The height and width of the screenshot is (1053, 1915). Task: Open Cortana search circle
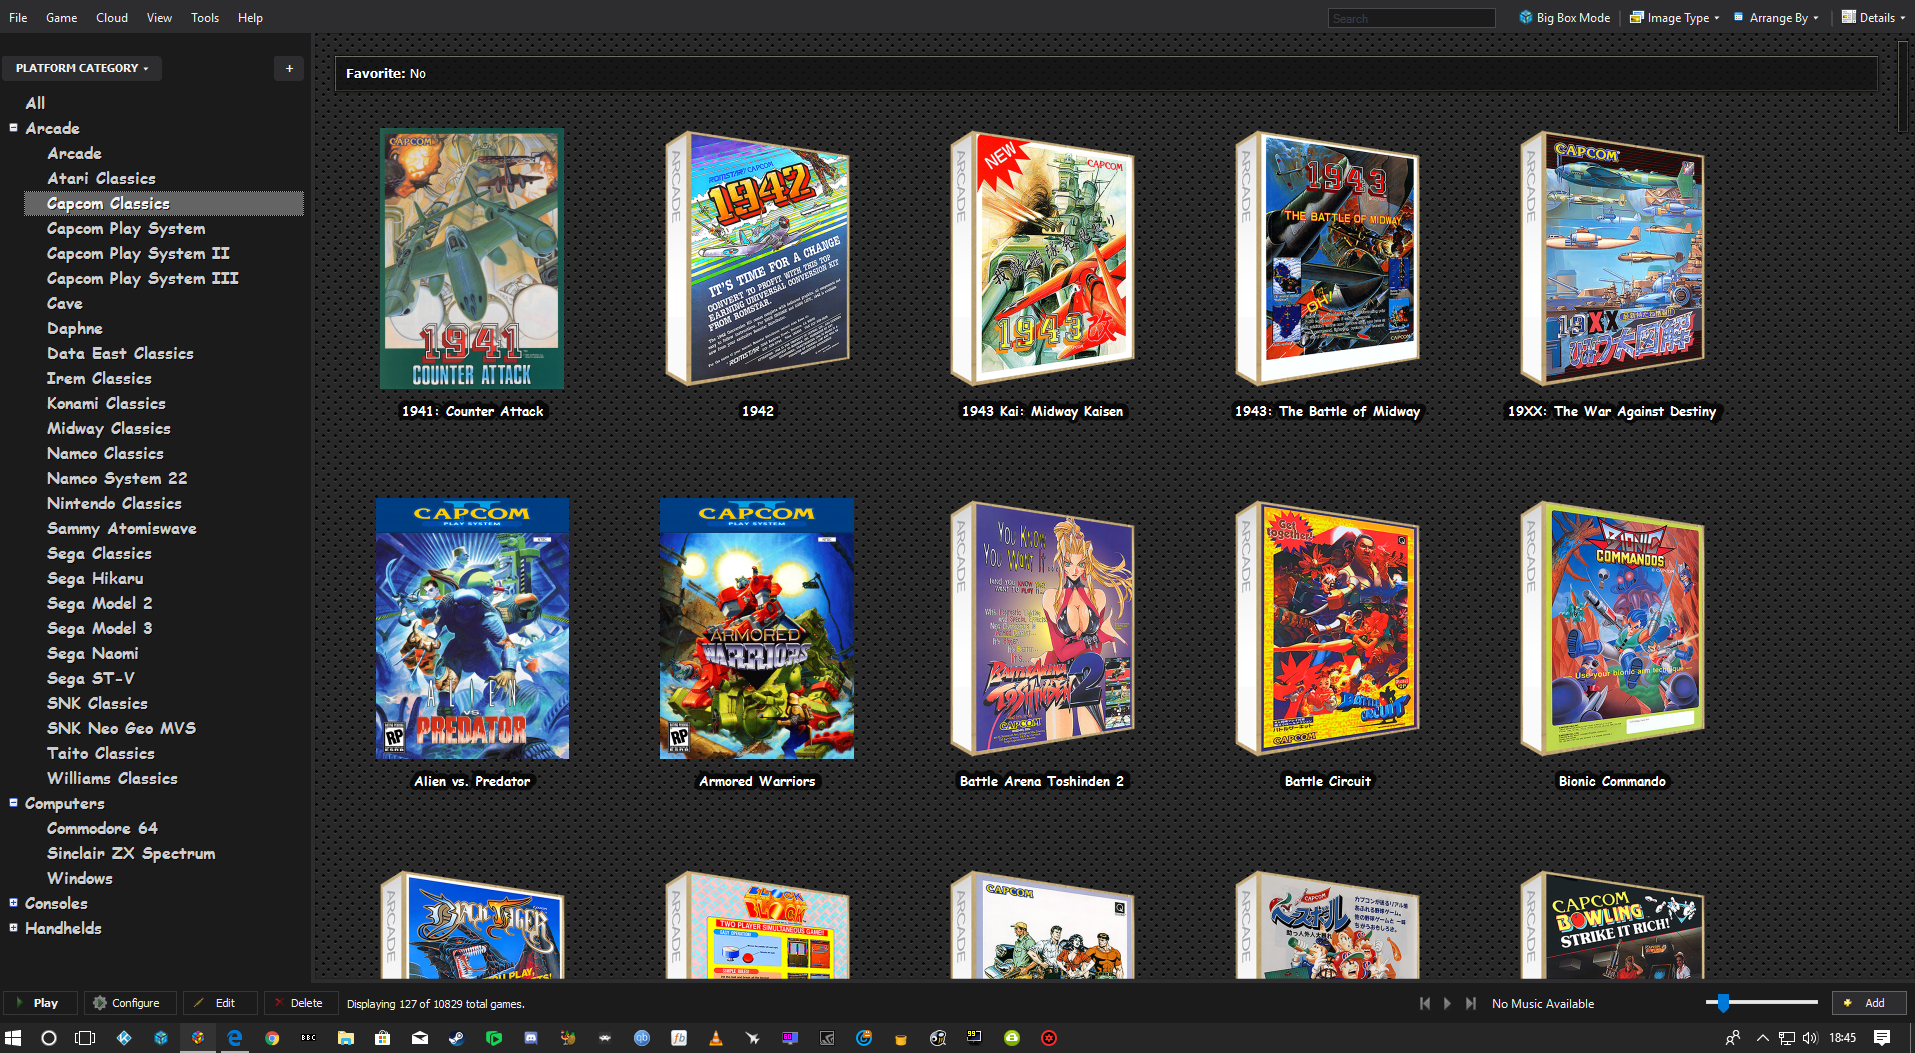pos(48,1038)
